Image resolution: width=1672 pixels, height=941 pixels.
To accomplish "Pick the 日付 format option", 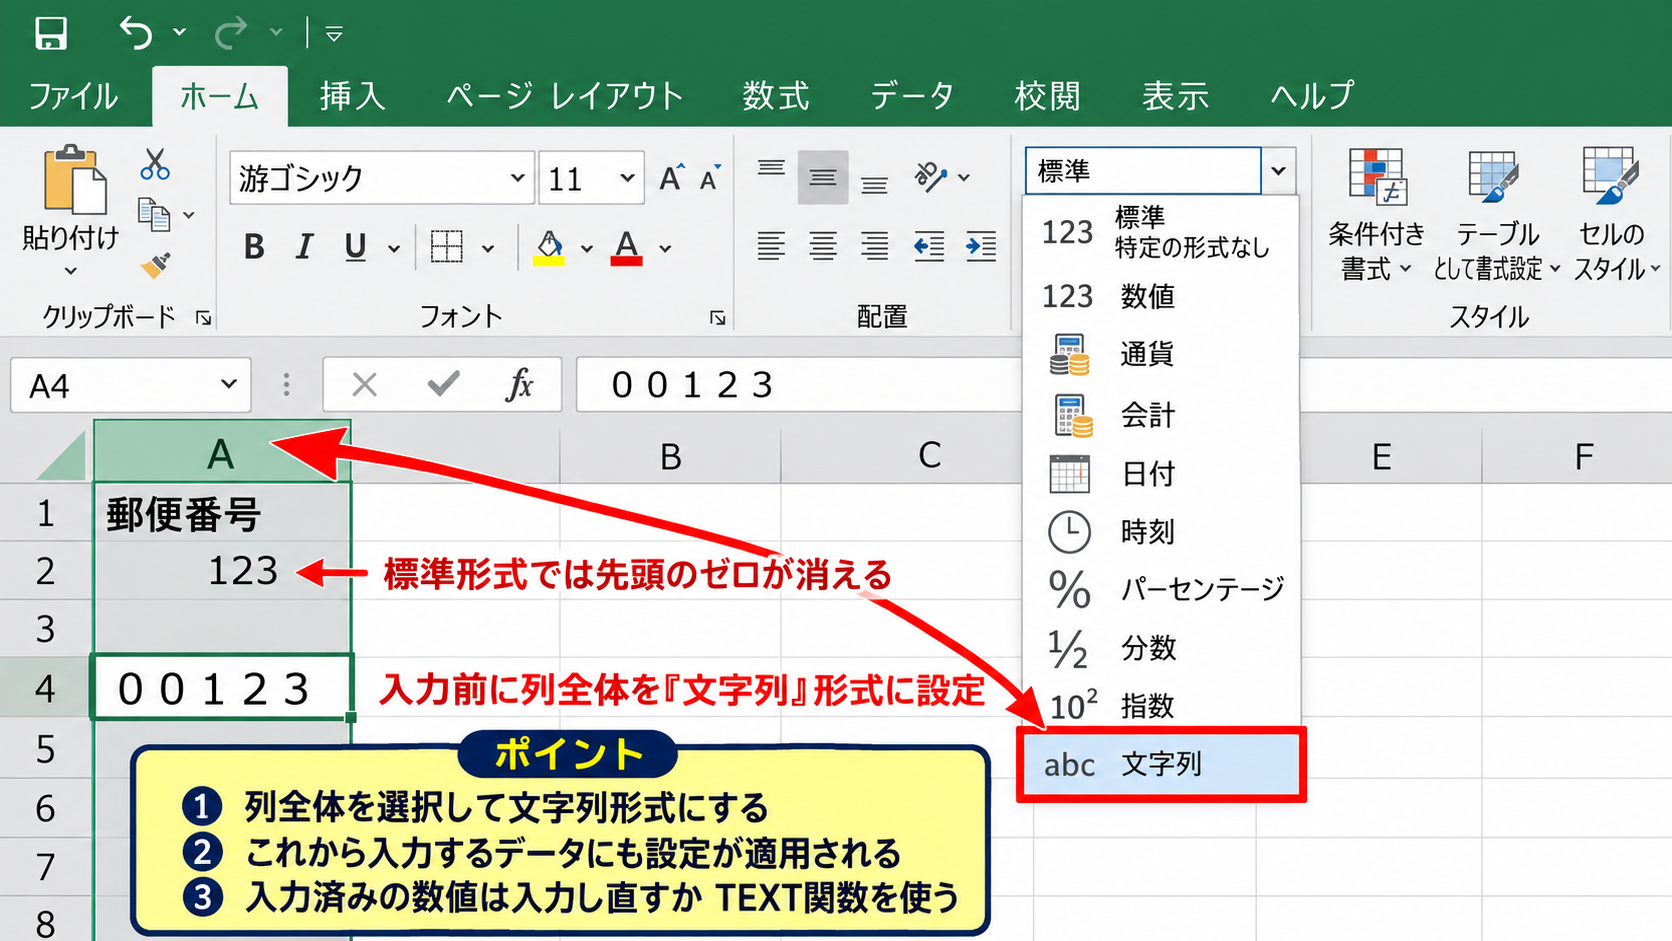I will click(1161, 473).
